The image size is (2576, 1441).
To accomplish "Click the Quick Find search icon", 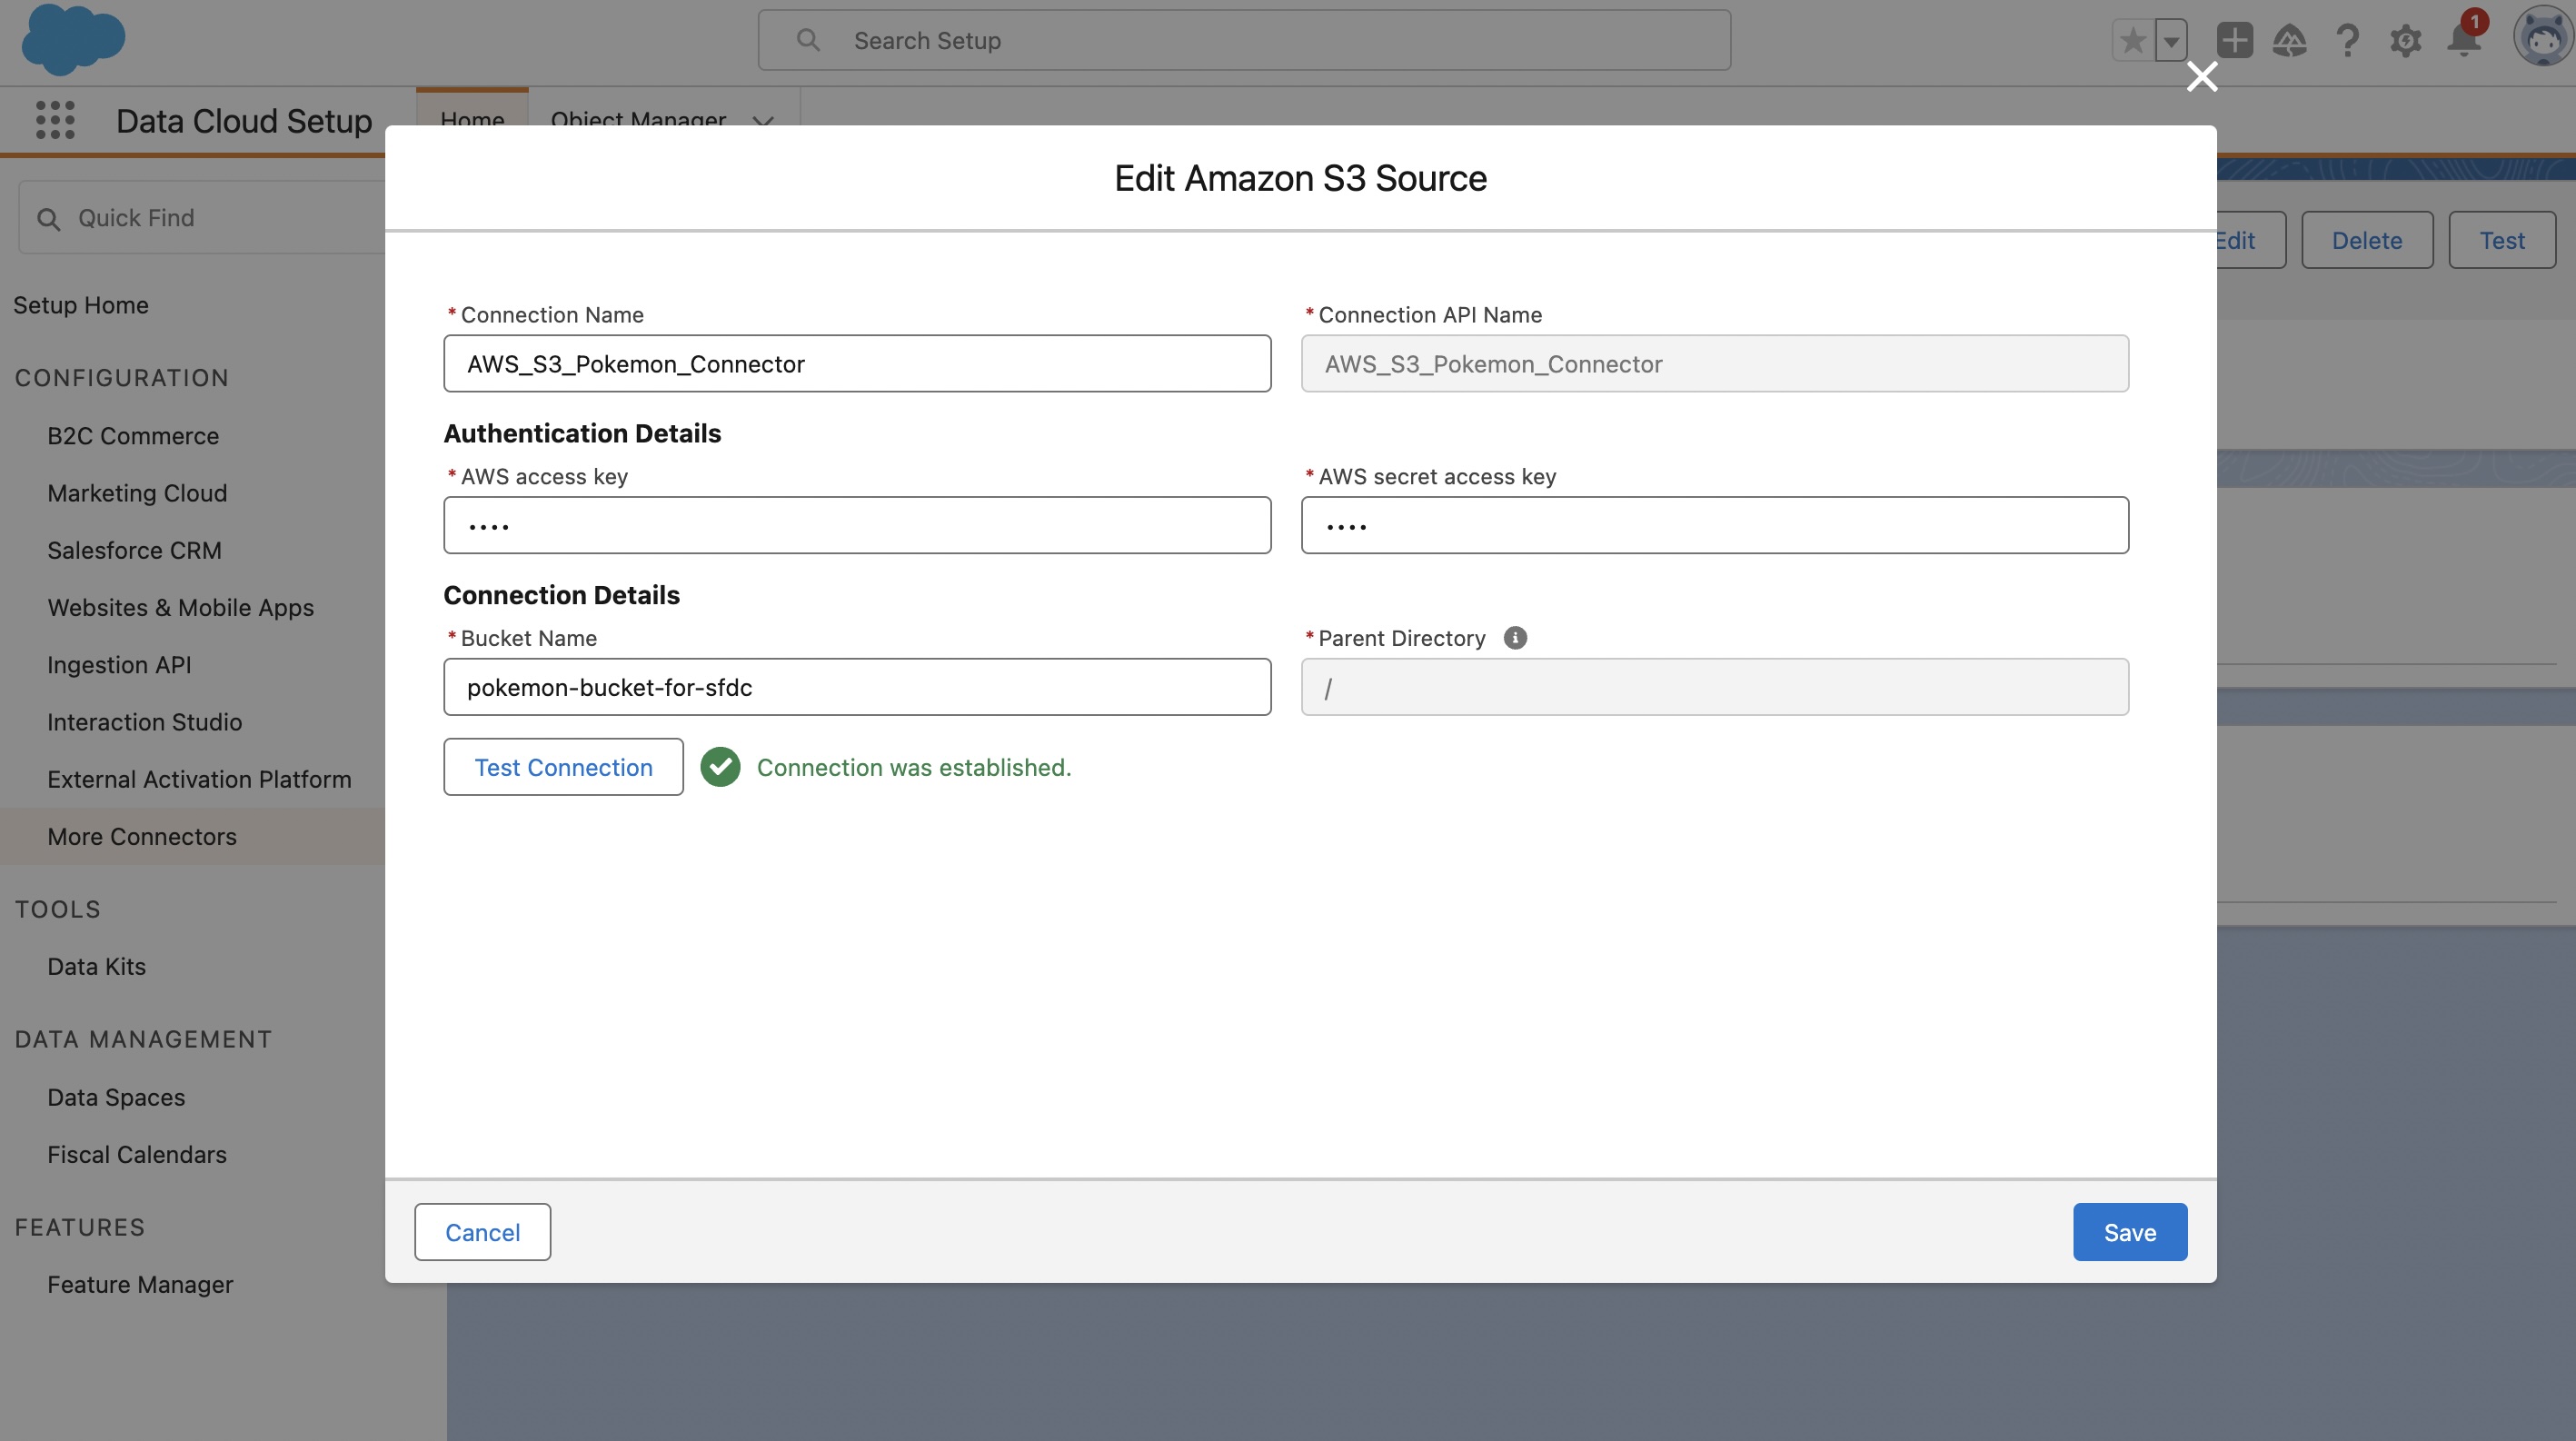I will click(48, 218).
